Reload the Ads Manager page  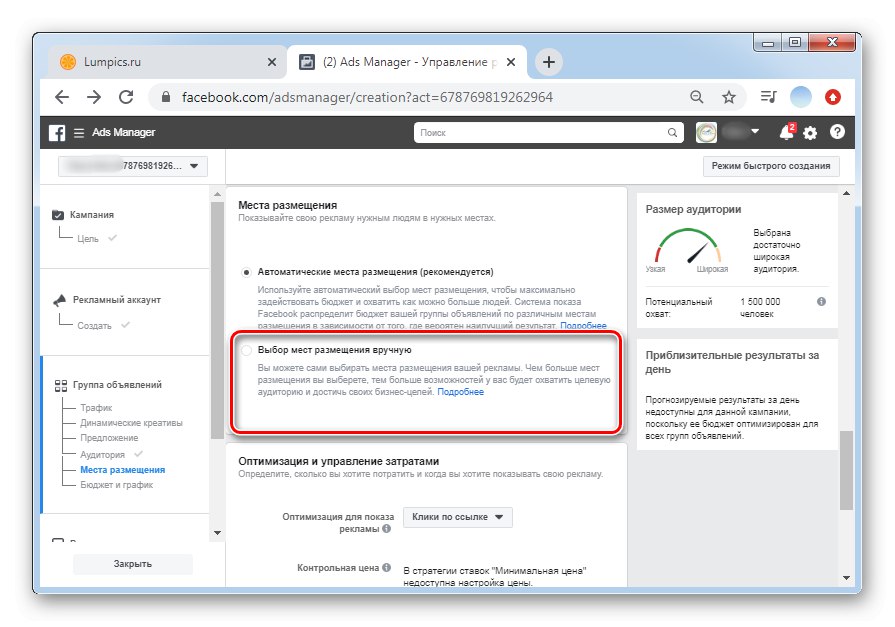126,97
